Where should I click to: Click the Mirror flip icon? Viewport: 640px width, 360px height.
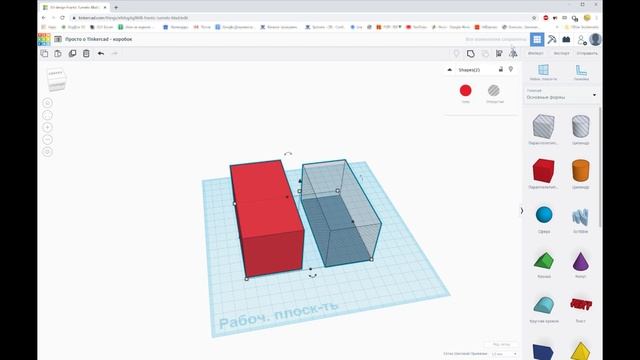point(513,53)
